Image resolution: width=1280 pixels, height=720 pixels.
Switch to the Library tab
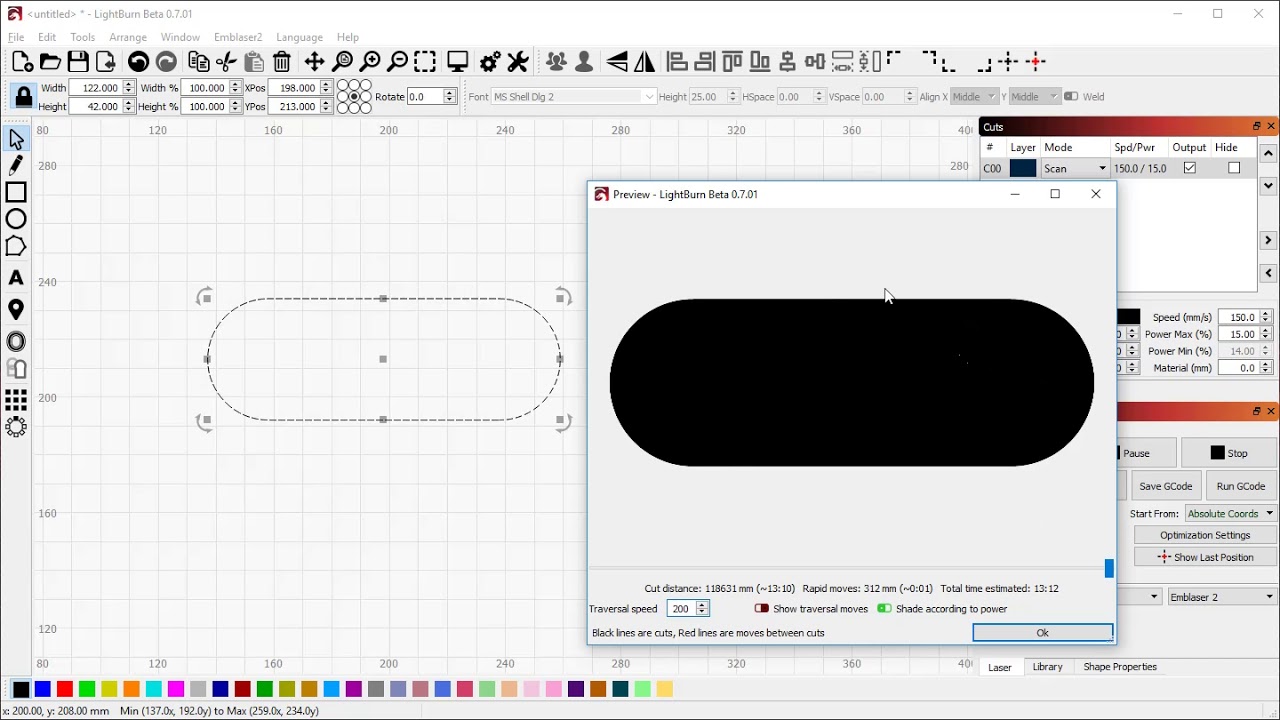point(1047,667)
